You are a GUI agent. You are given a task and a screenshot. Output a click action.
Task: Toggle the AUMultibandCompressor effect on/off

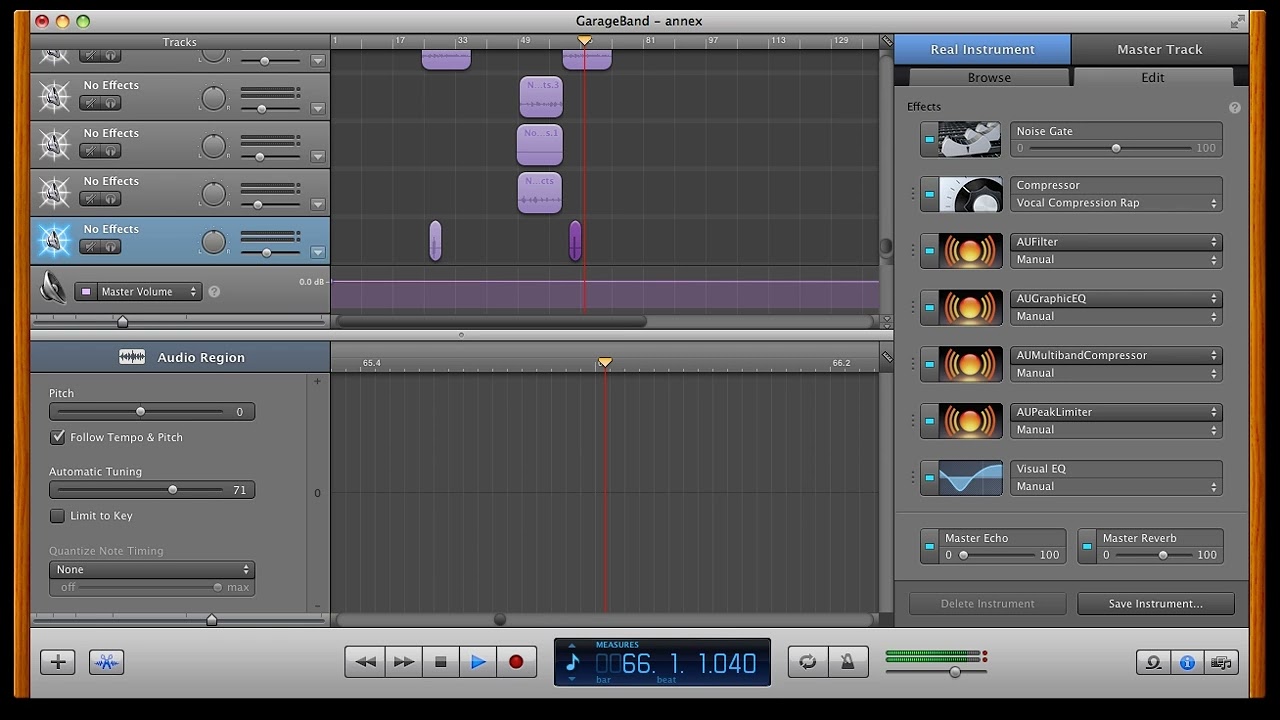click(x=929, y=364)
